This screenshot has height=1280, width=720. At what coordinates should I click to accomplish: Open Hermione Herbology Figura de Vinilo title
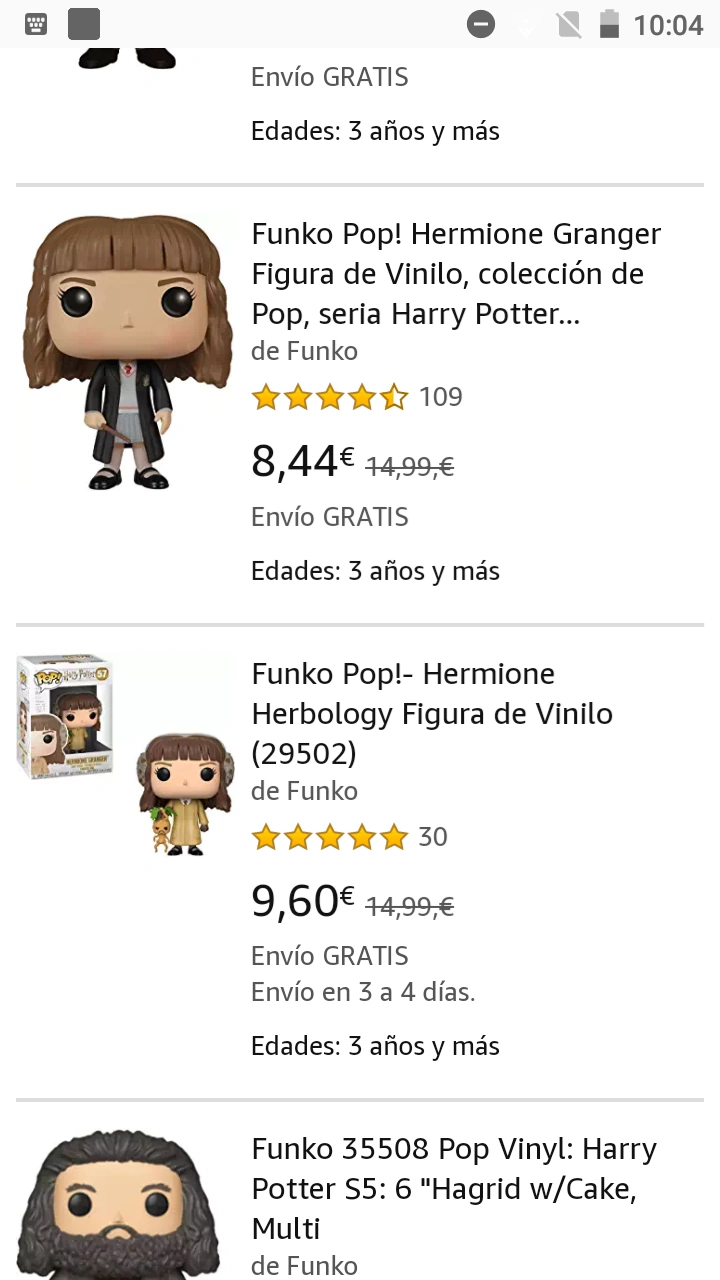pyautogui.click(x=432, y=713)
